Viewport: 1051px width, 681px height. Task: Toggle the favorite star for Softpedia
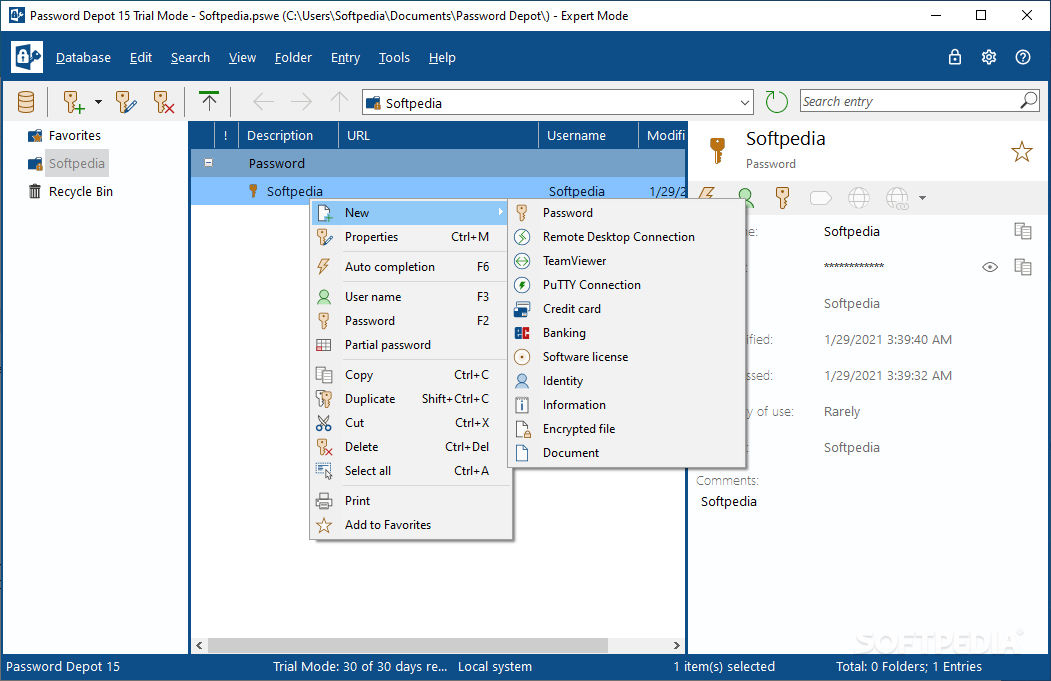[x=1021, y=151]
